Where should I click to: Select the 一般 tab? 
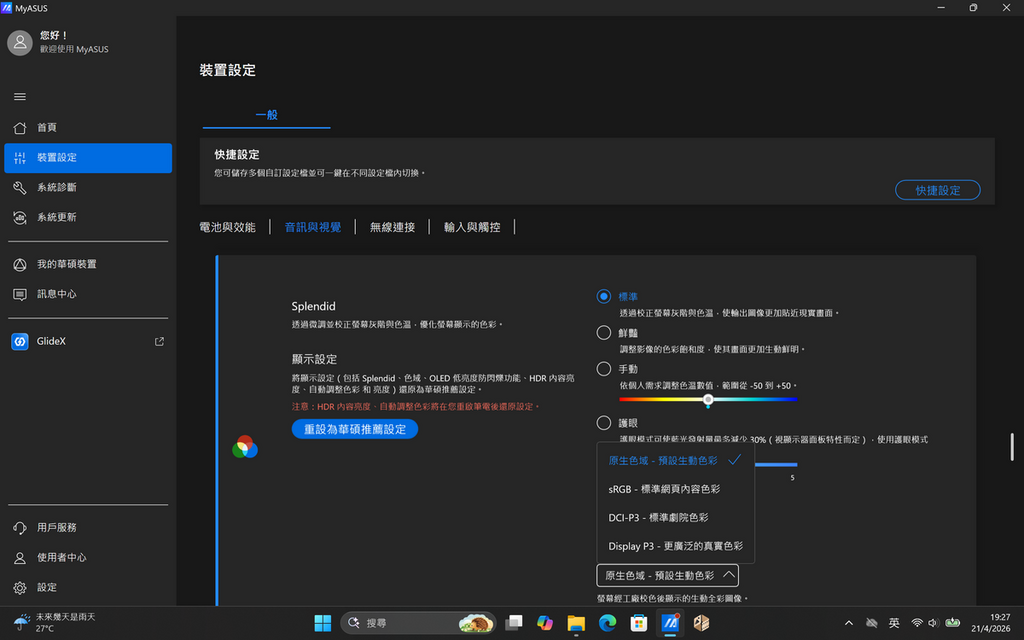(x=266, y=115)
